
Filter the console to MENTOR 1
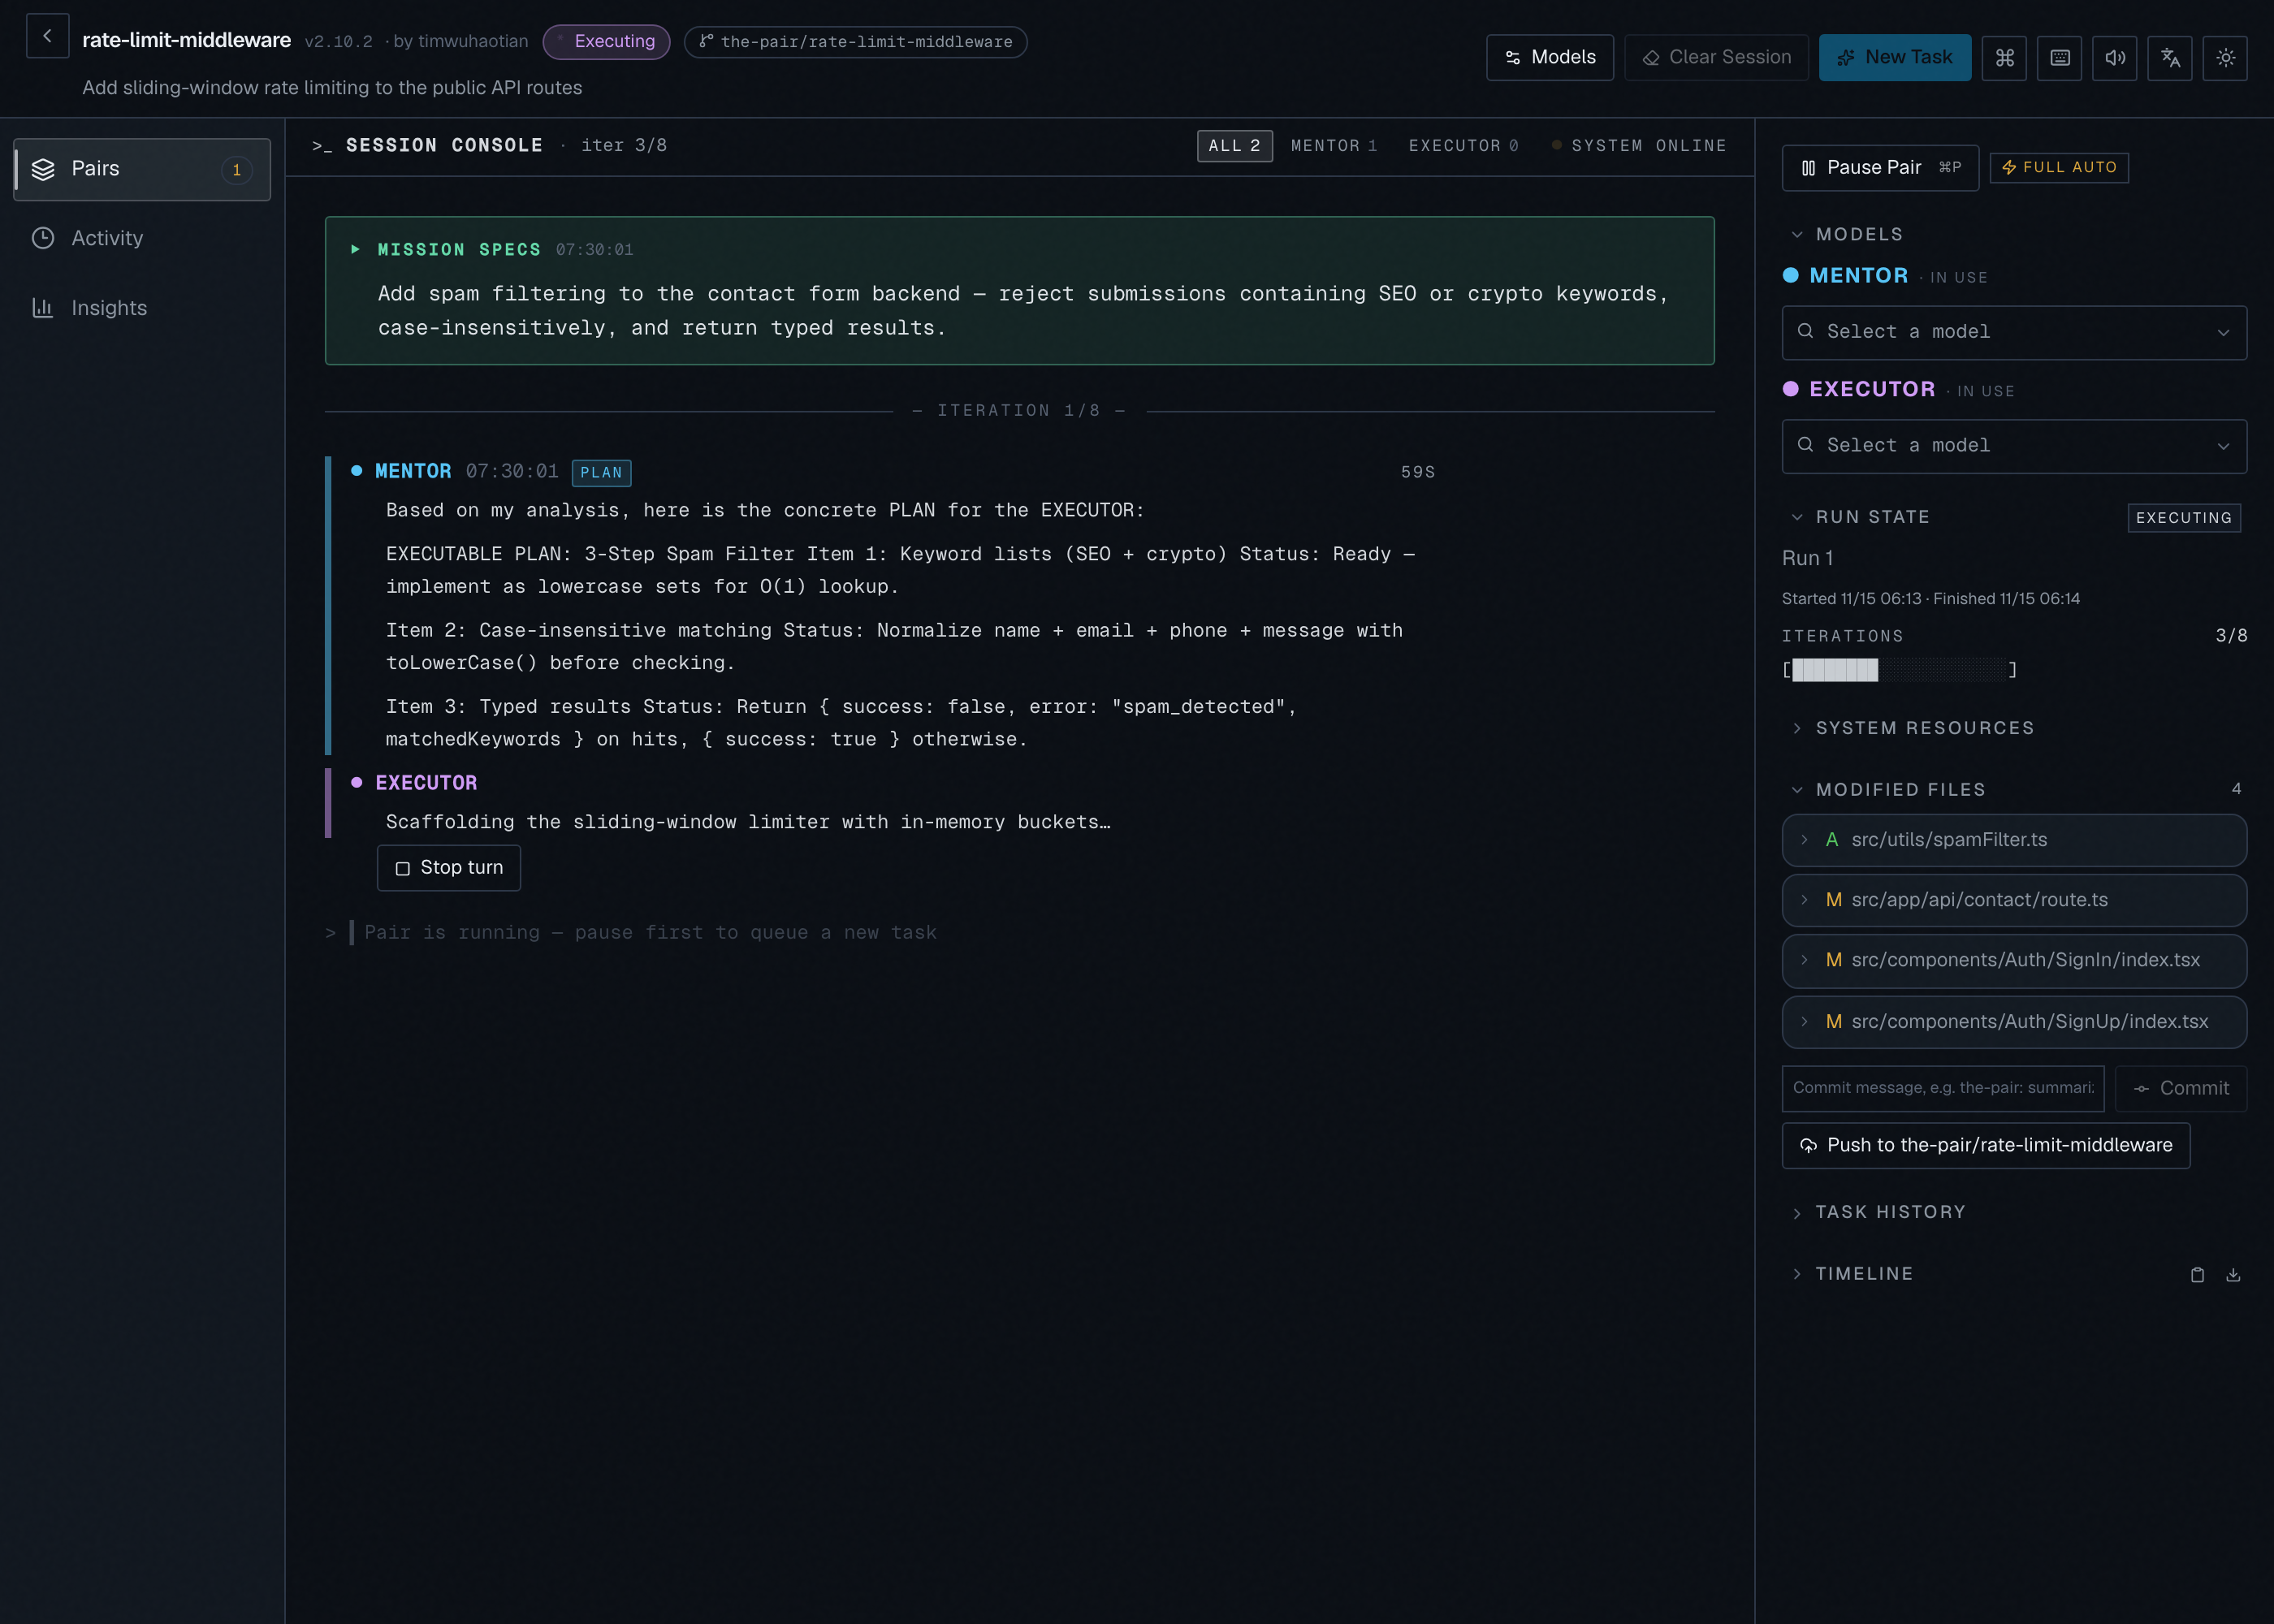tap(1333, 146)
